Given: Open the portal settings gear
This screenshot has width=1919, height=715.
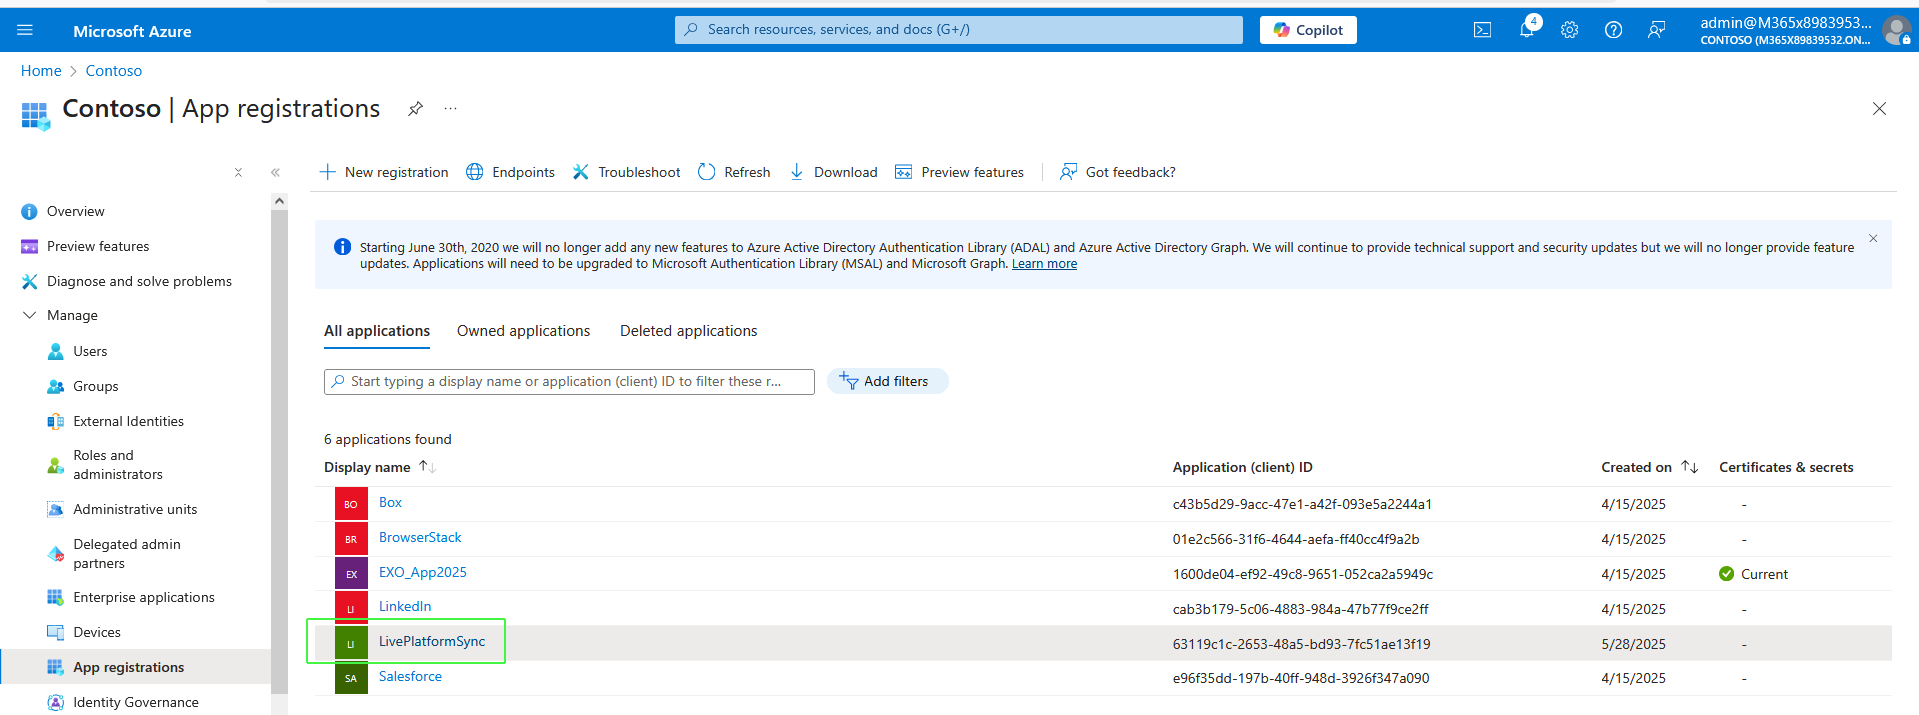Looking at the screenshot, I should 1569,30.
